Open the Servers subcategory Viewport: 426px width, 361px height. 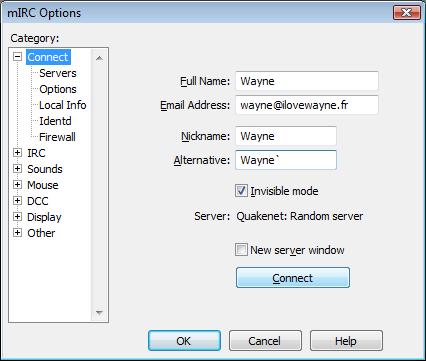[58, 73]
